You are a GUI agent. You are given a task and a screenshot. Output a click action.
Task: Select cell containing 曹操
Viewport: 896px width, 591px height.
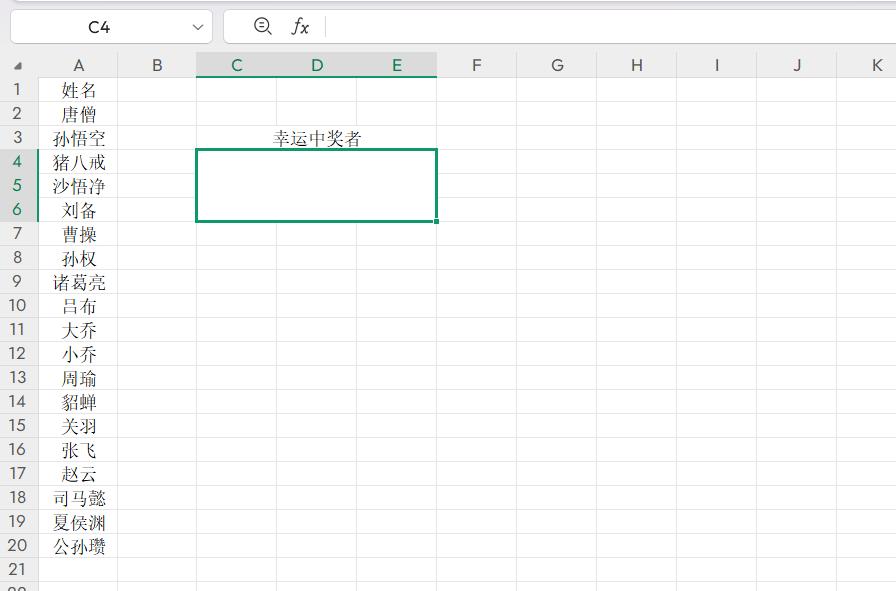pyautogui.click(x=79, y=233)
